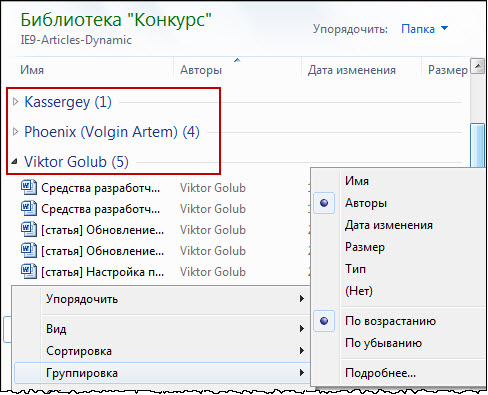
Task: Group by Имя in submenu
Action: 357,181
